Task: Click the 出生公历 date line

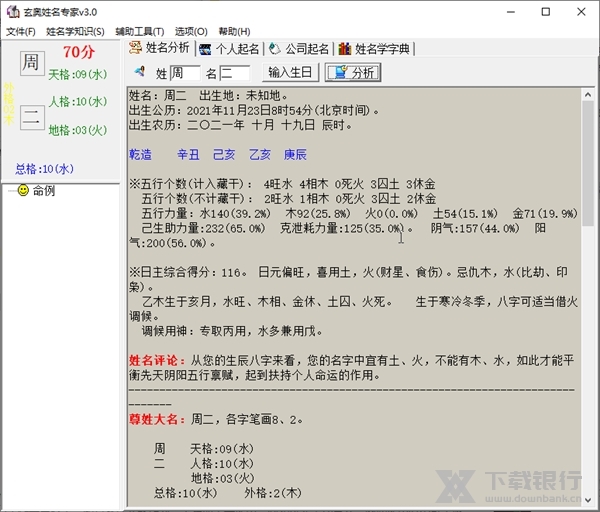Action: coord(254,111)
